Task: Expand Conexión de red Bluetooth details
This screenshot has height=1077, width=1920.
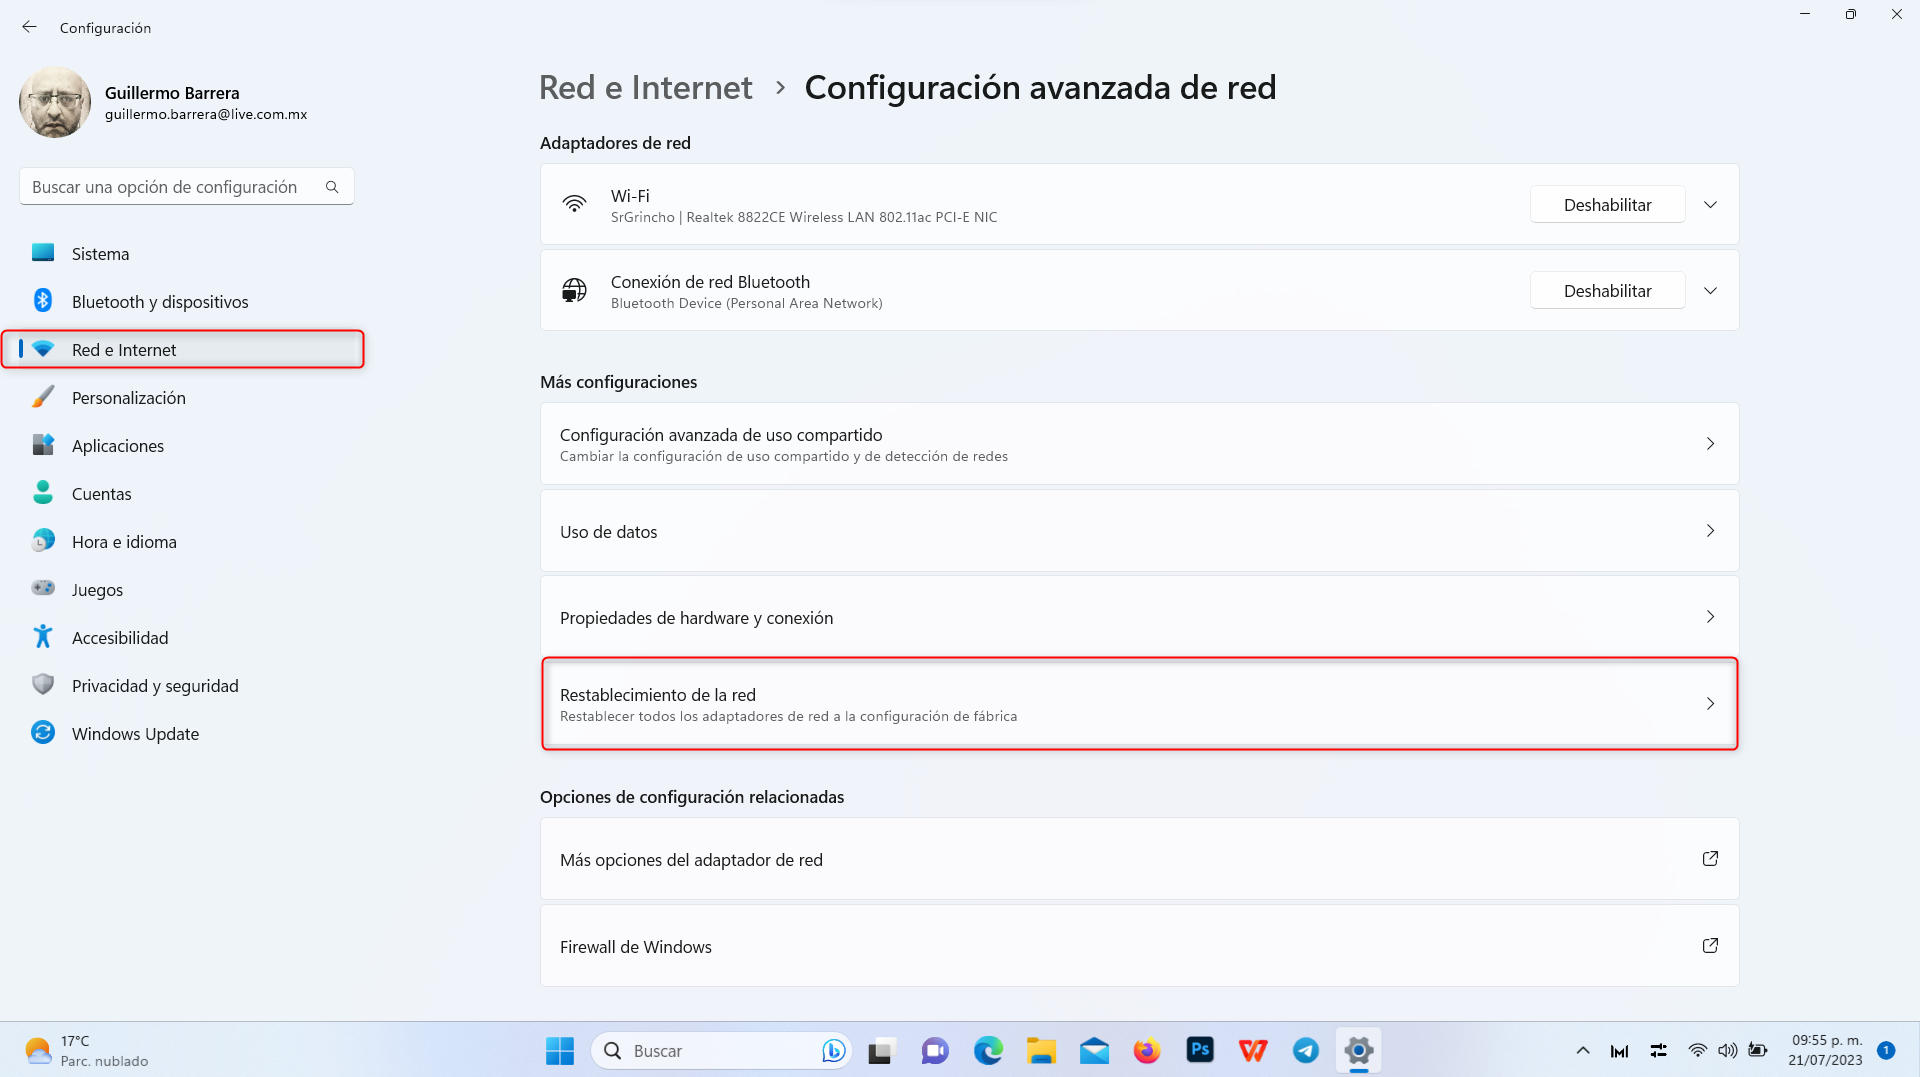Action: (x=1710, y=291)
